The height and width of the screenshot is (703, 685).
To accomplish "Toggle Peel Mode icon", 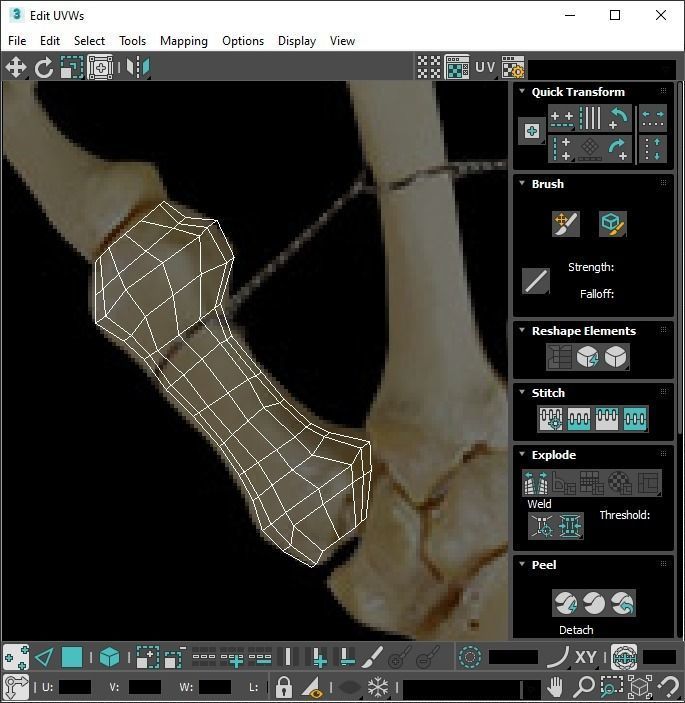I will point(594,603).
